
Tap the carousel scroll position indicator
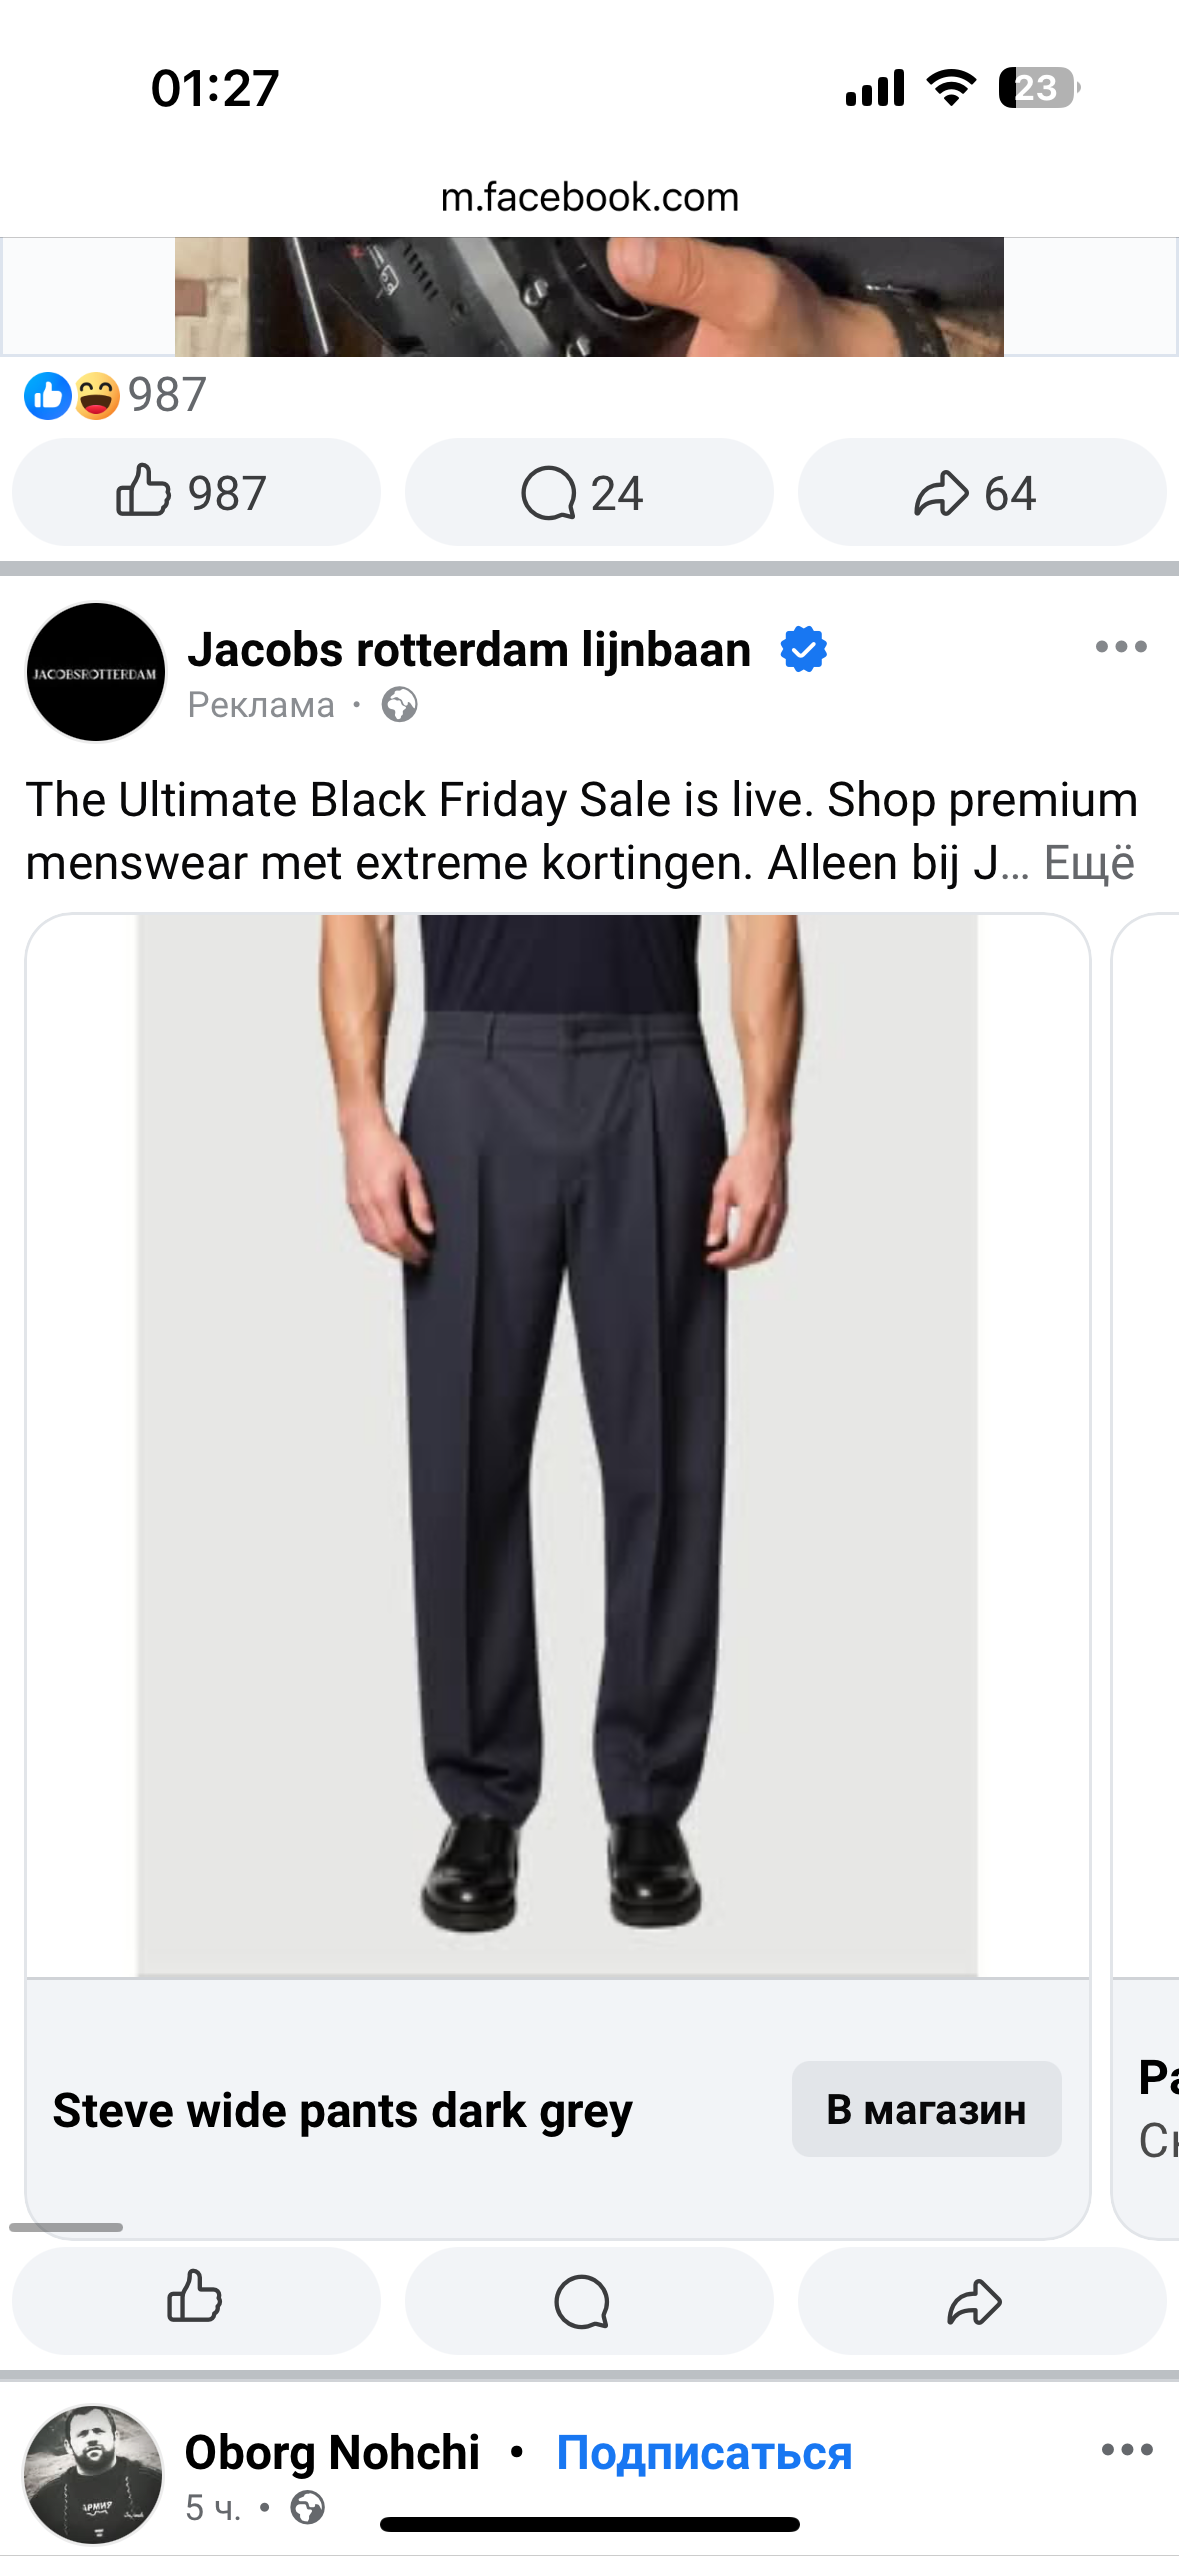click(66, 2227)
